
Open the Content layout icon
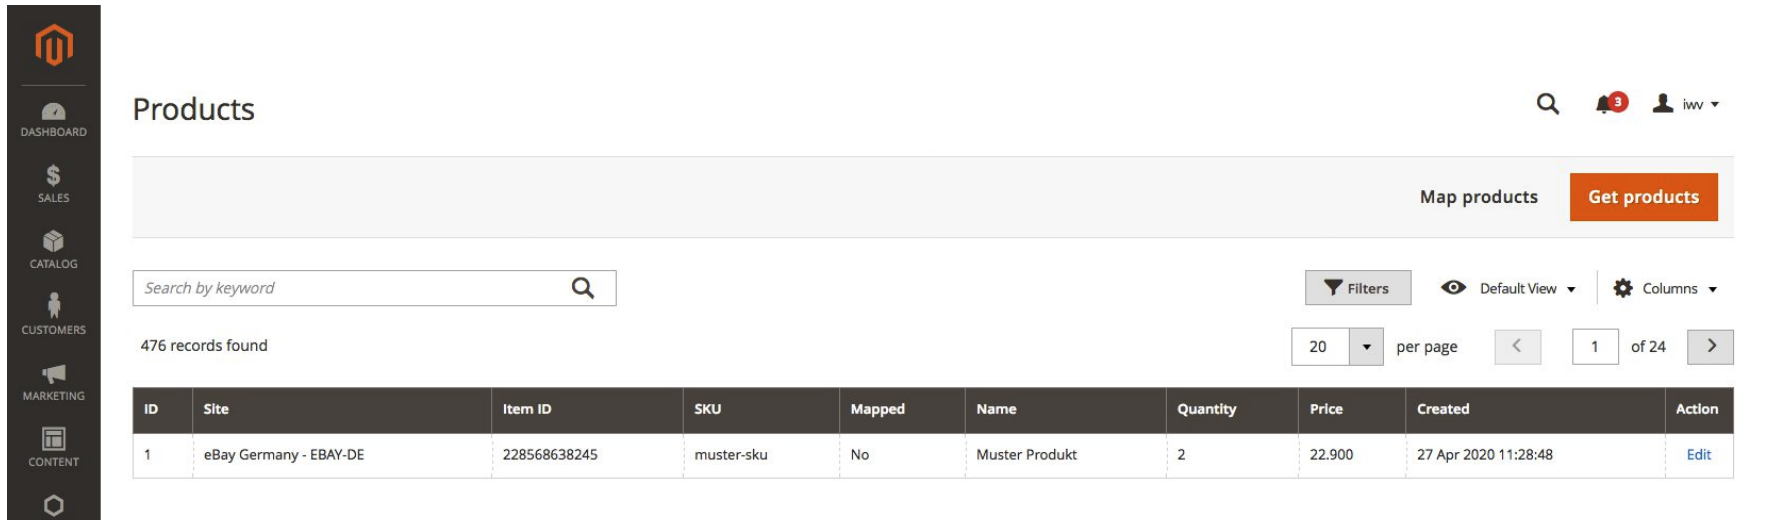(x=54, y=439)
